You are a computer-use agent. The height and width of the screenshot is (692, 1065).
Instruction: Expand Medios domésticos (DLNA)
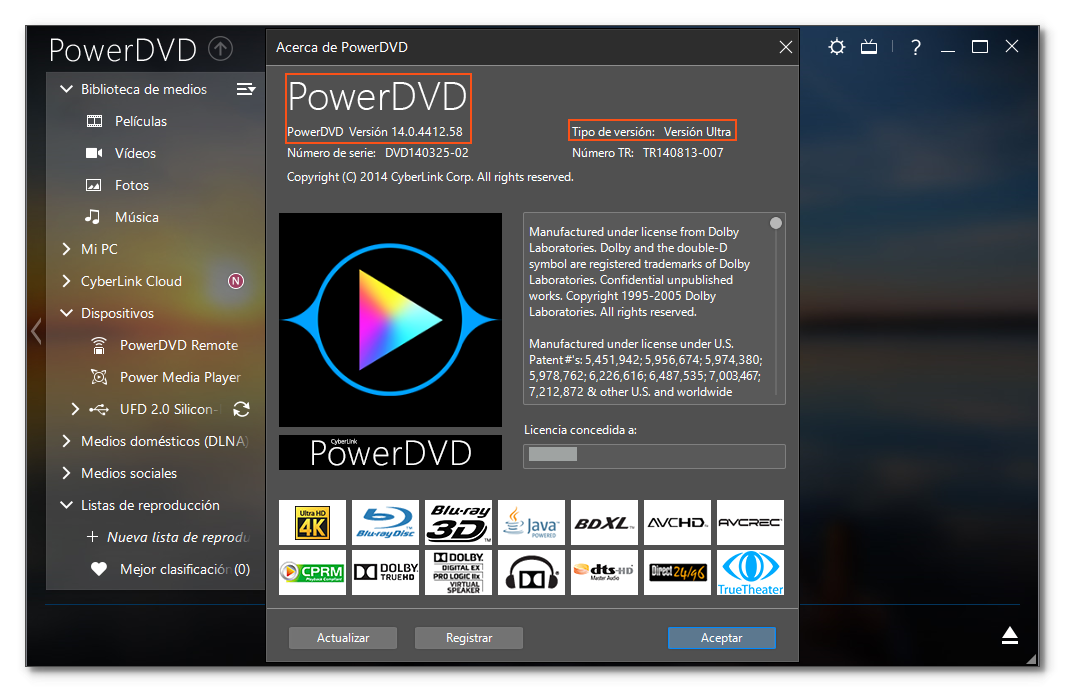pyautogui.click(x=66, y=441)
